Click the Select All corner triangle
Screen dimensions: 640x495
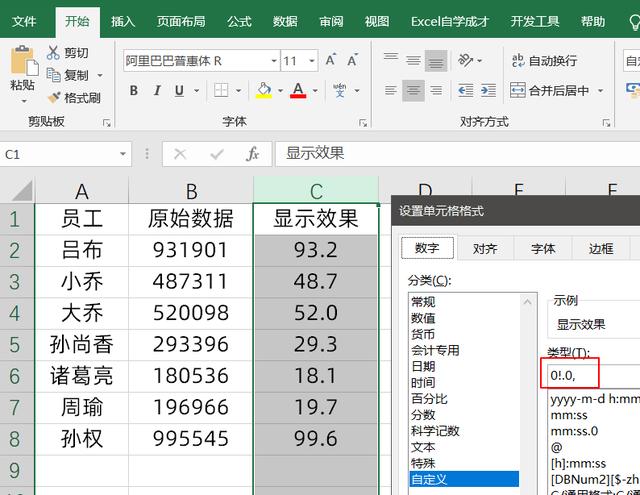[x=21, y=191]
